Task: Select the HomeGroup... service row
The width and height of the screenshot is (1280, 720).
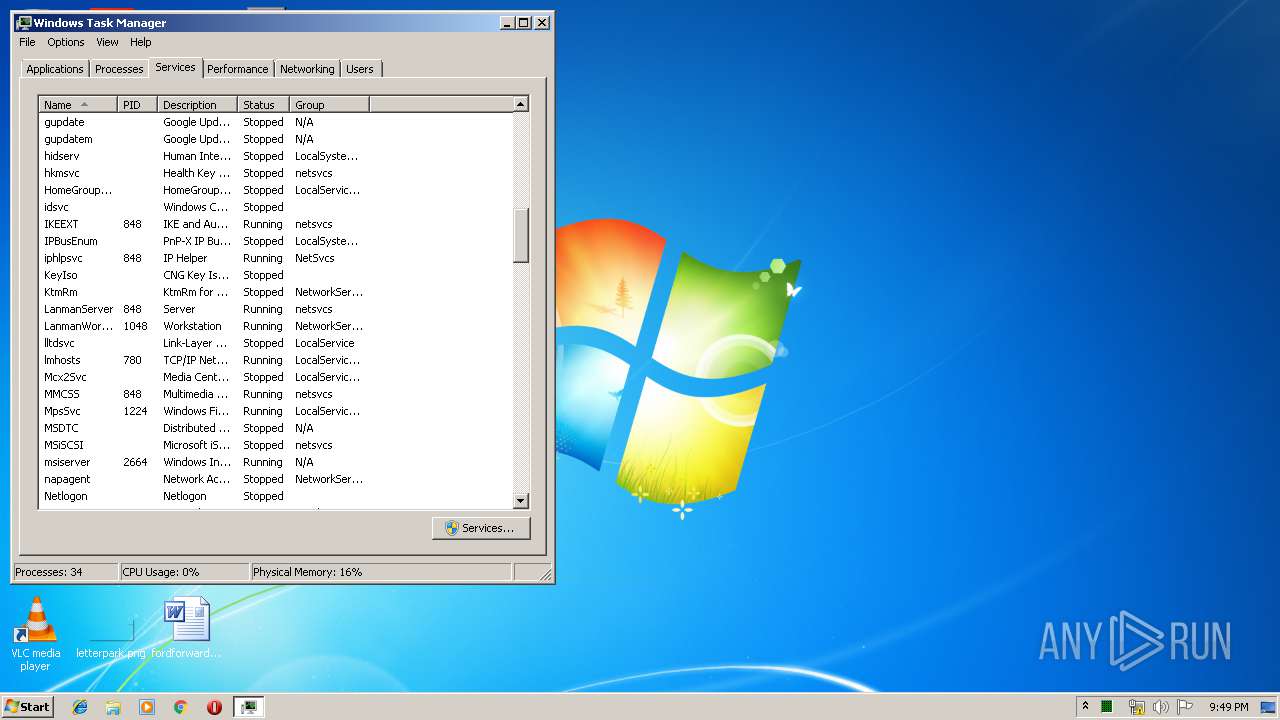Action: [x=275, y=190]
